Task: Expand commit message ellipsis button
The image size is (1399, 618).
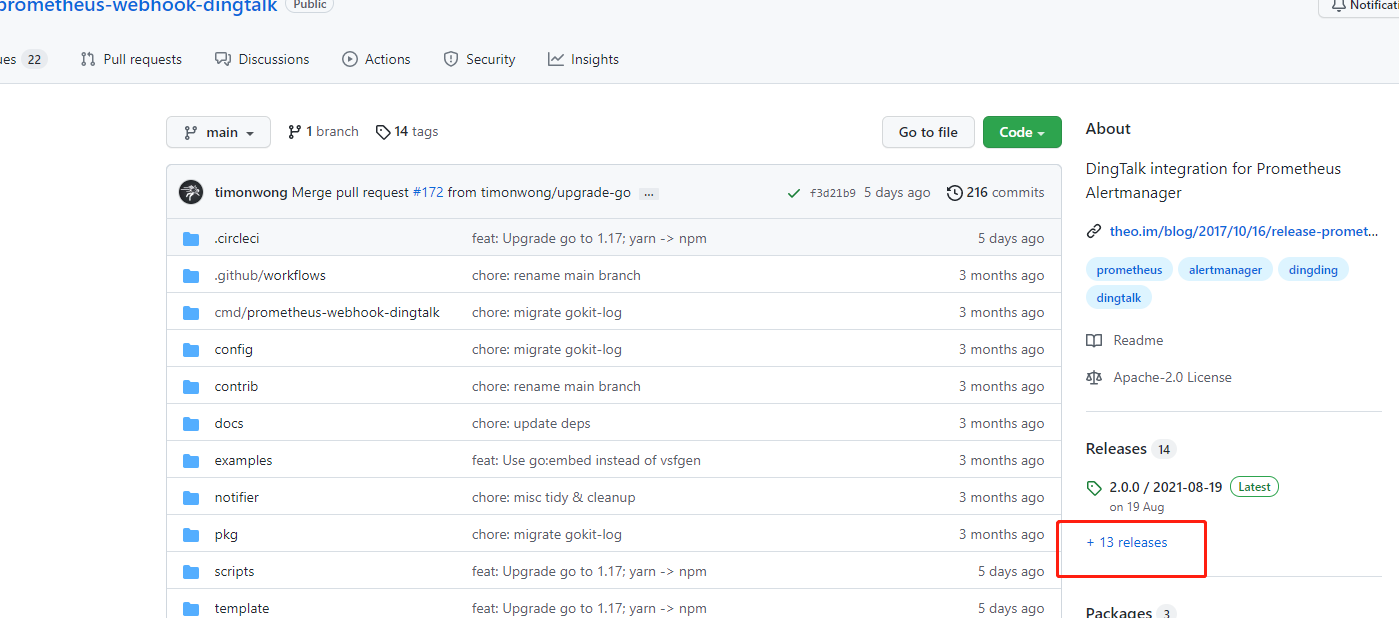Action: click(649, 193)
